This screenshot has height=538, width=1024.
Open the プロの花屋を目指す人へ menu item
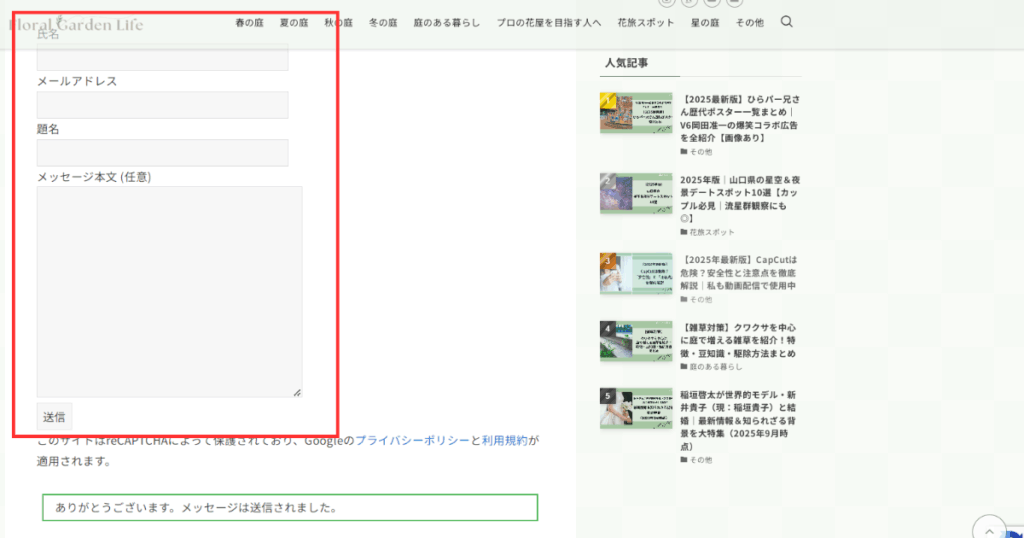pos(549,23)
